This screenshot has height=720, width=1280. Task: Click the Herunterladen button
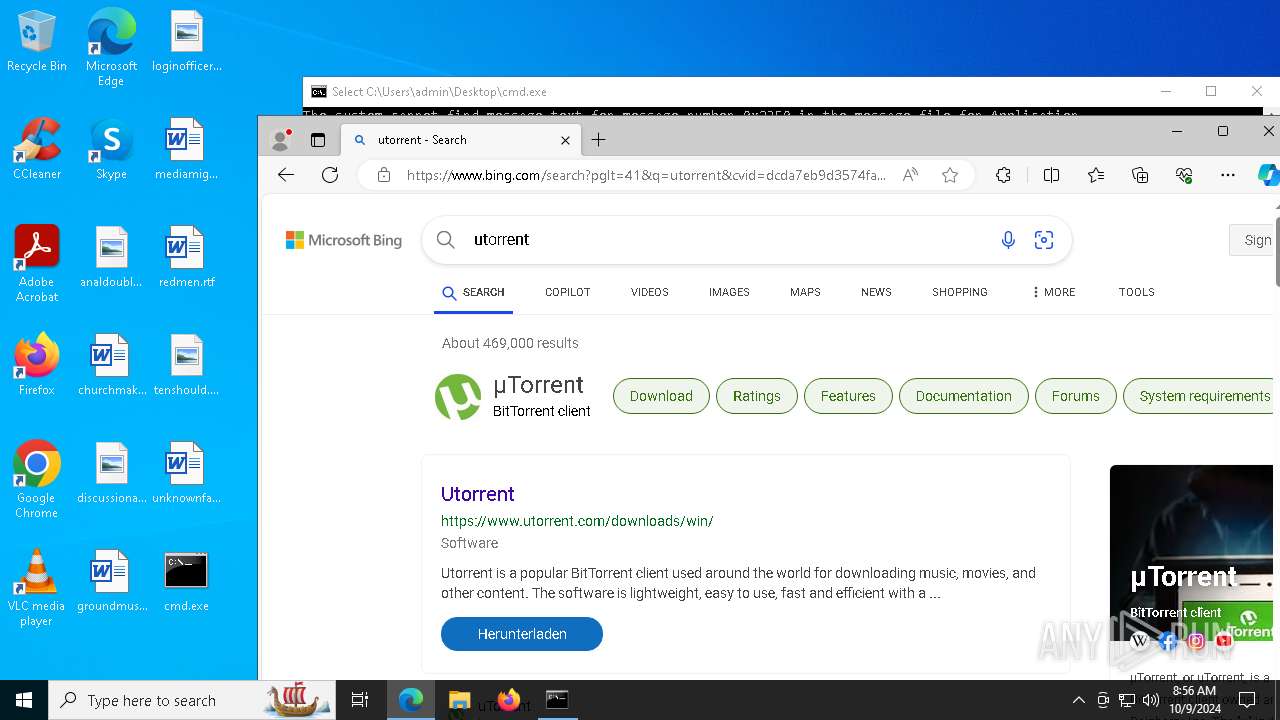coord(522,634)
